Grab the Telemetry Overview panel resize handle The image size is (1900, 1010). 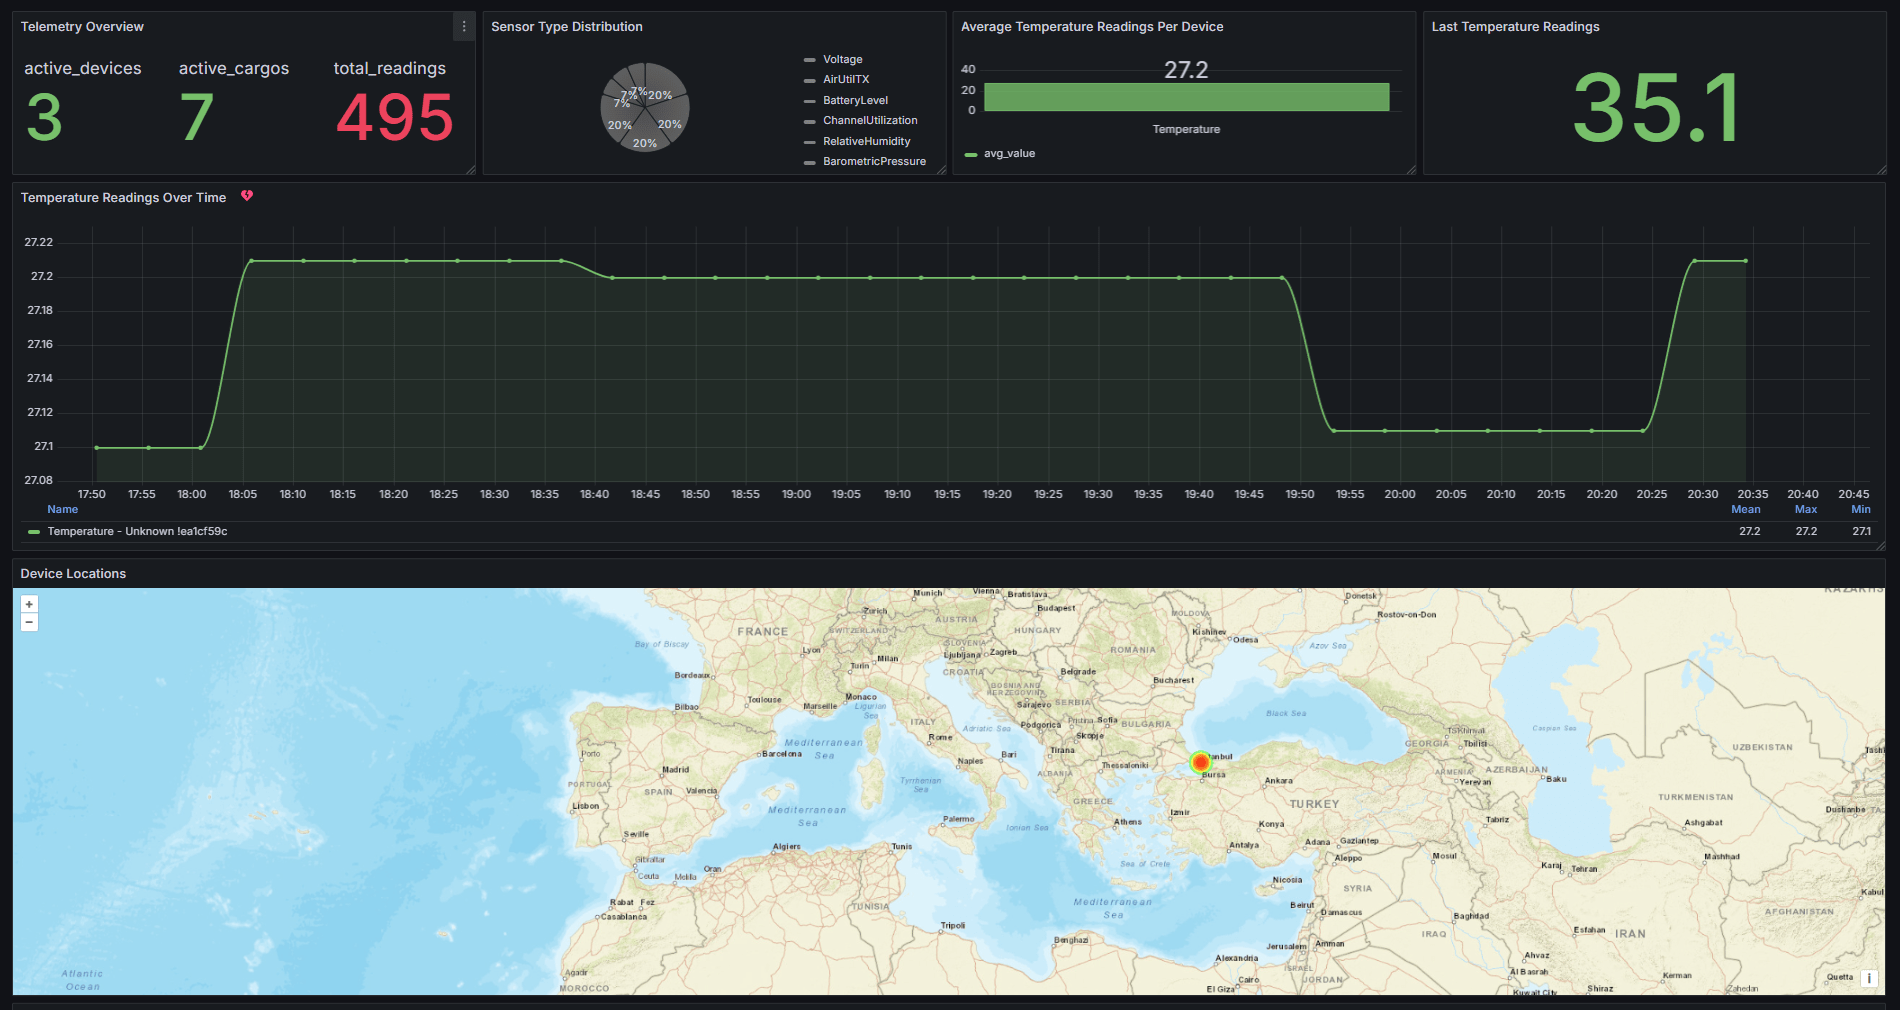click(471, 170)
